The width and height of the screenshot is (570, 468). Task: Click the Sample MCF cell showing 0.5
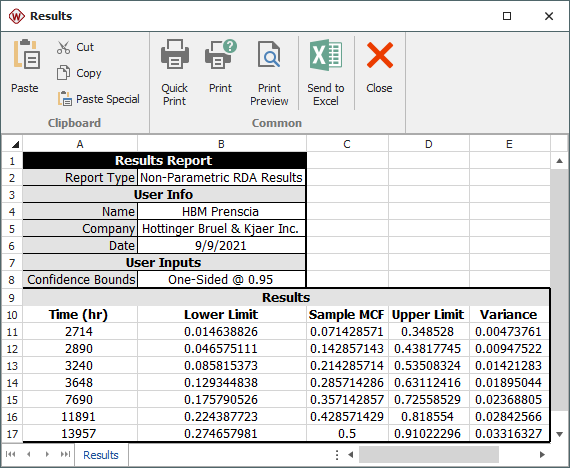[x=347, y=433]
